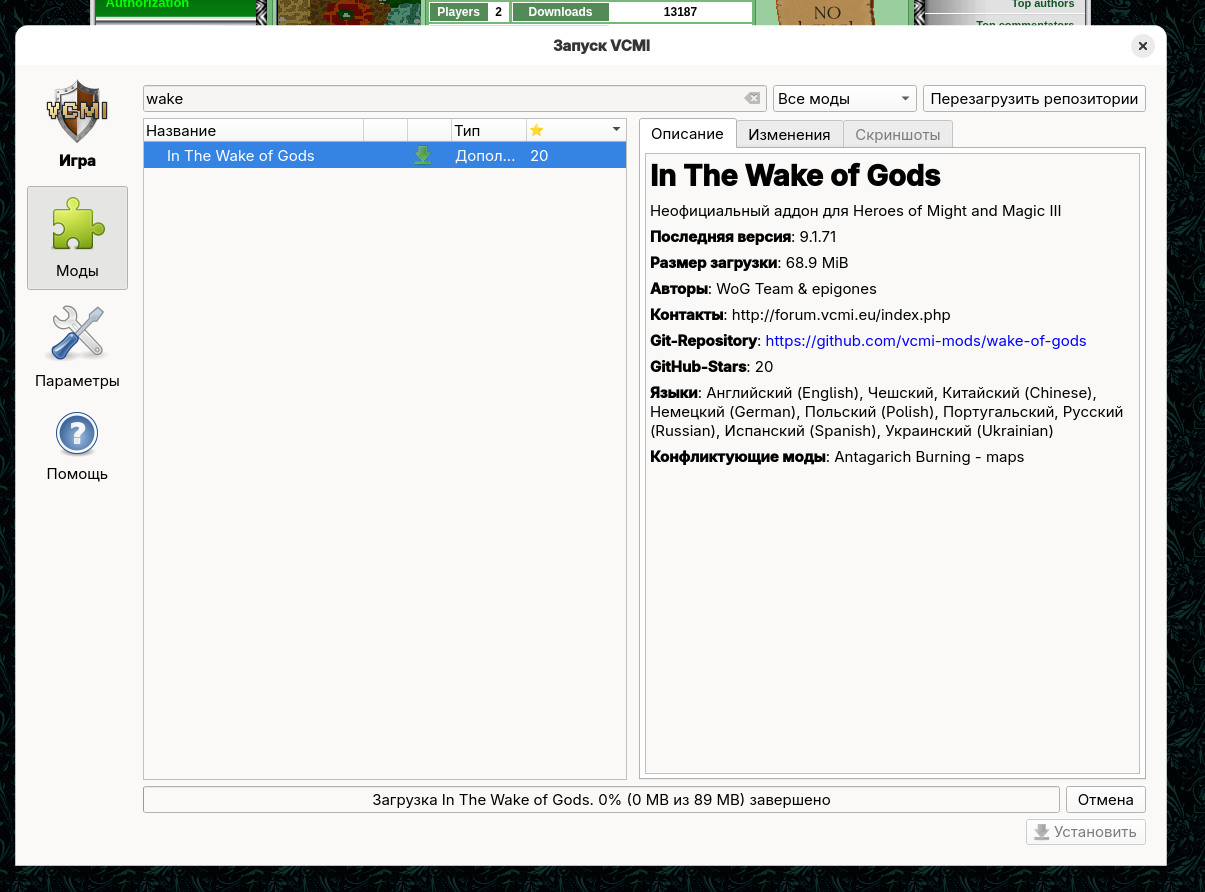
Task: Click Top authors in the background web page
Action: tap(1043, 5)
